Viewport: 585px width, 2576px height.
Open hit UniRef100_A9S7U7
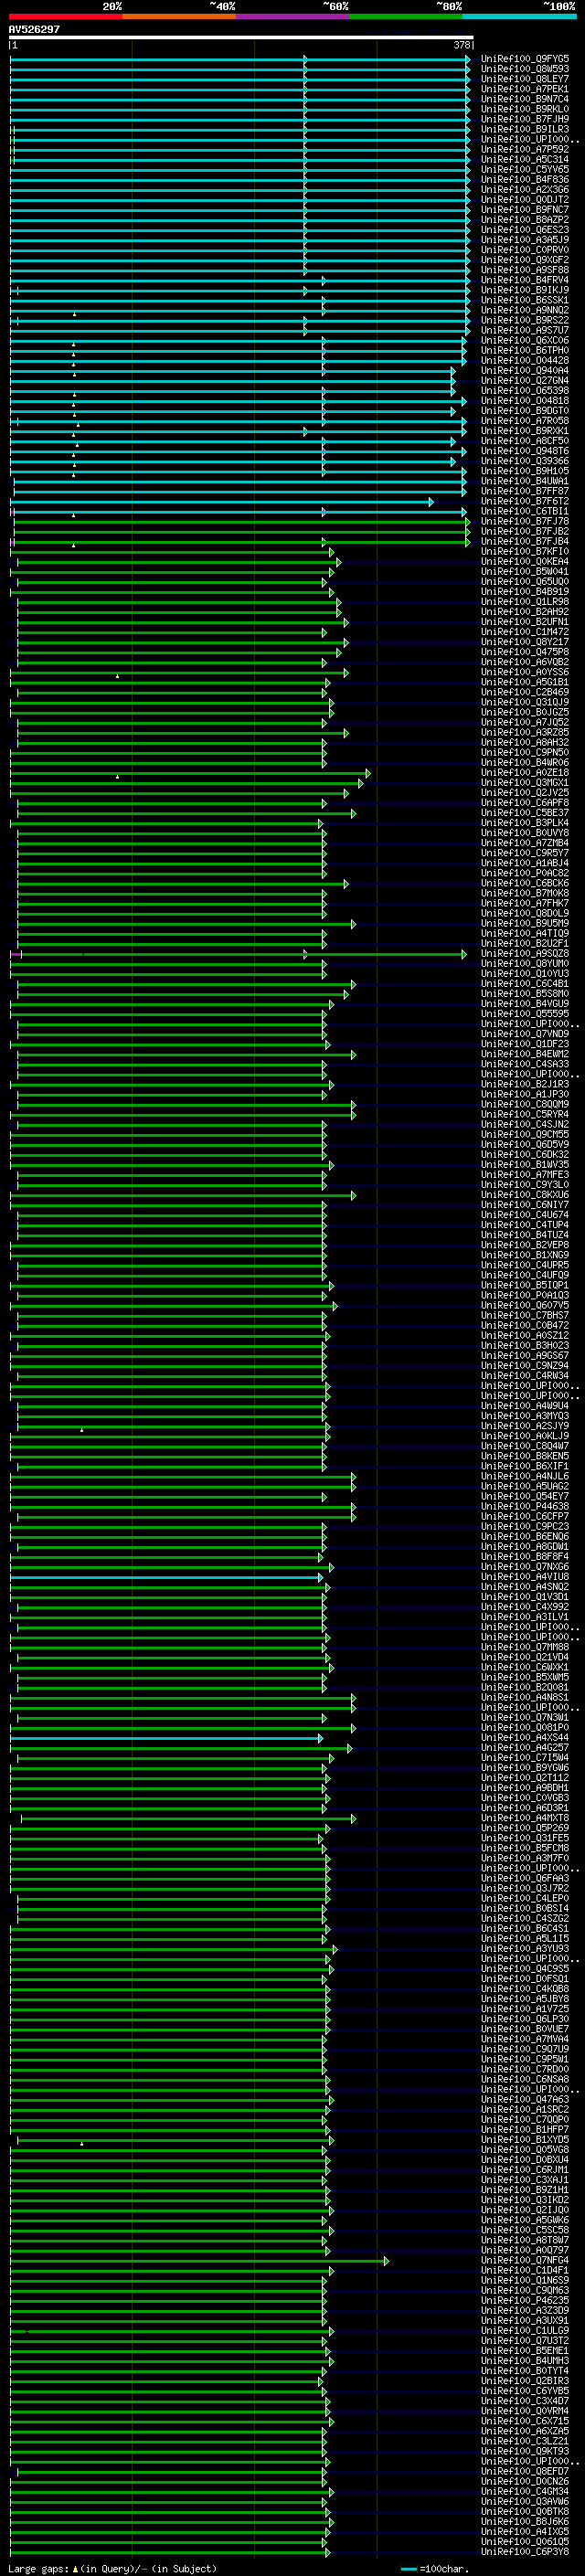click(x=524, y=330)
